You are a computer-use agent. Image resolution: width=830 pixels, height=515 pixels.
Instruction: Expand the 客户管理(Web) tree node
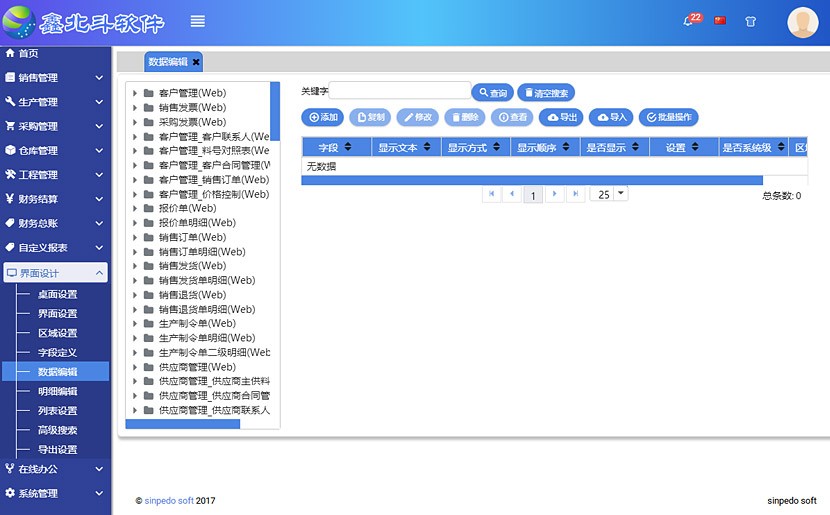click(x=135, y=94)
